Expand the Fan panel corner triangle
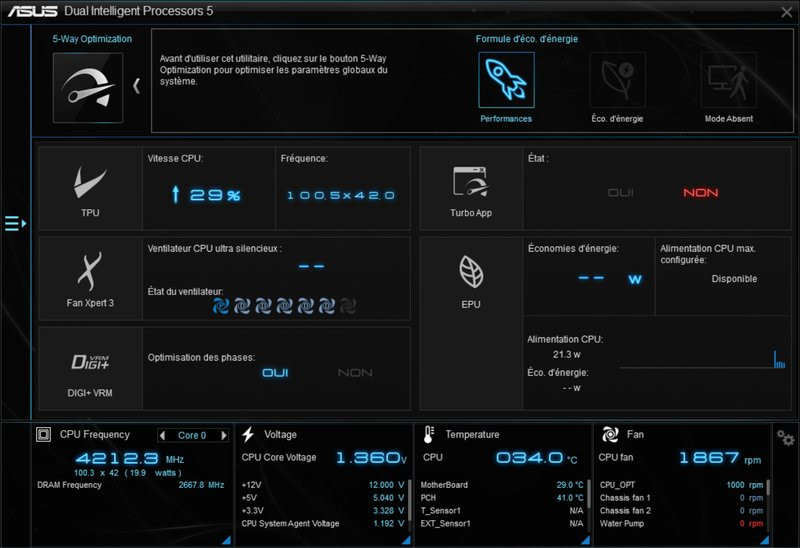The image size is (800, 548). pyautogui.click(x=764, y=540)
